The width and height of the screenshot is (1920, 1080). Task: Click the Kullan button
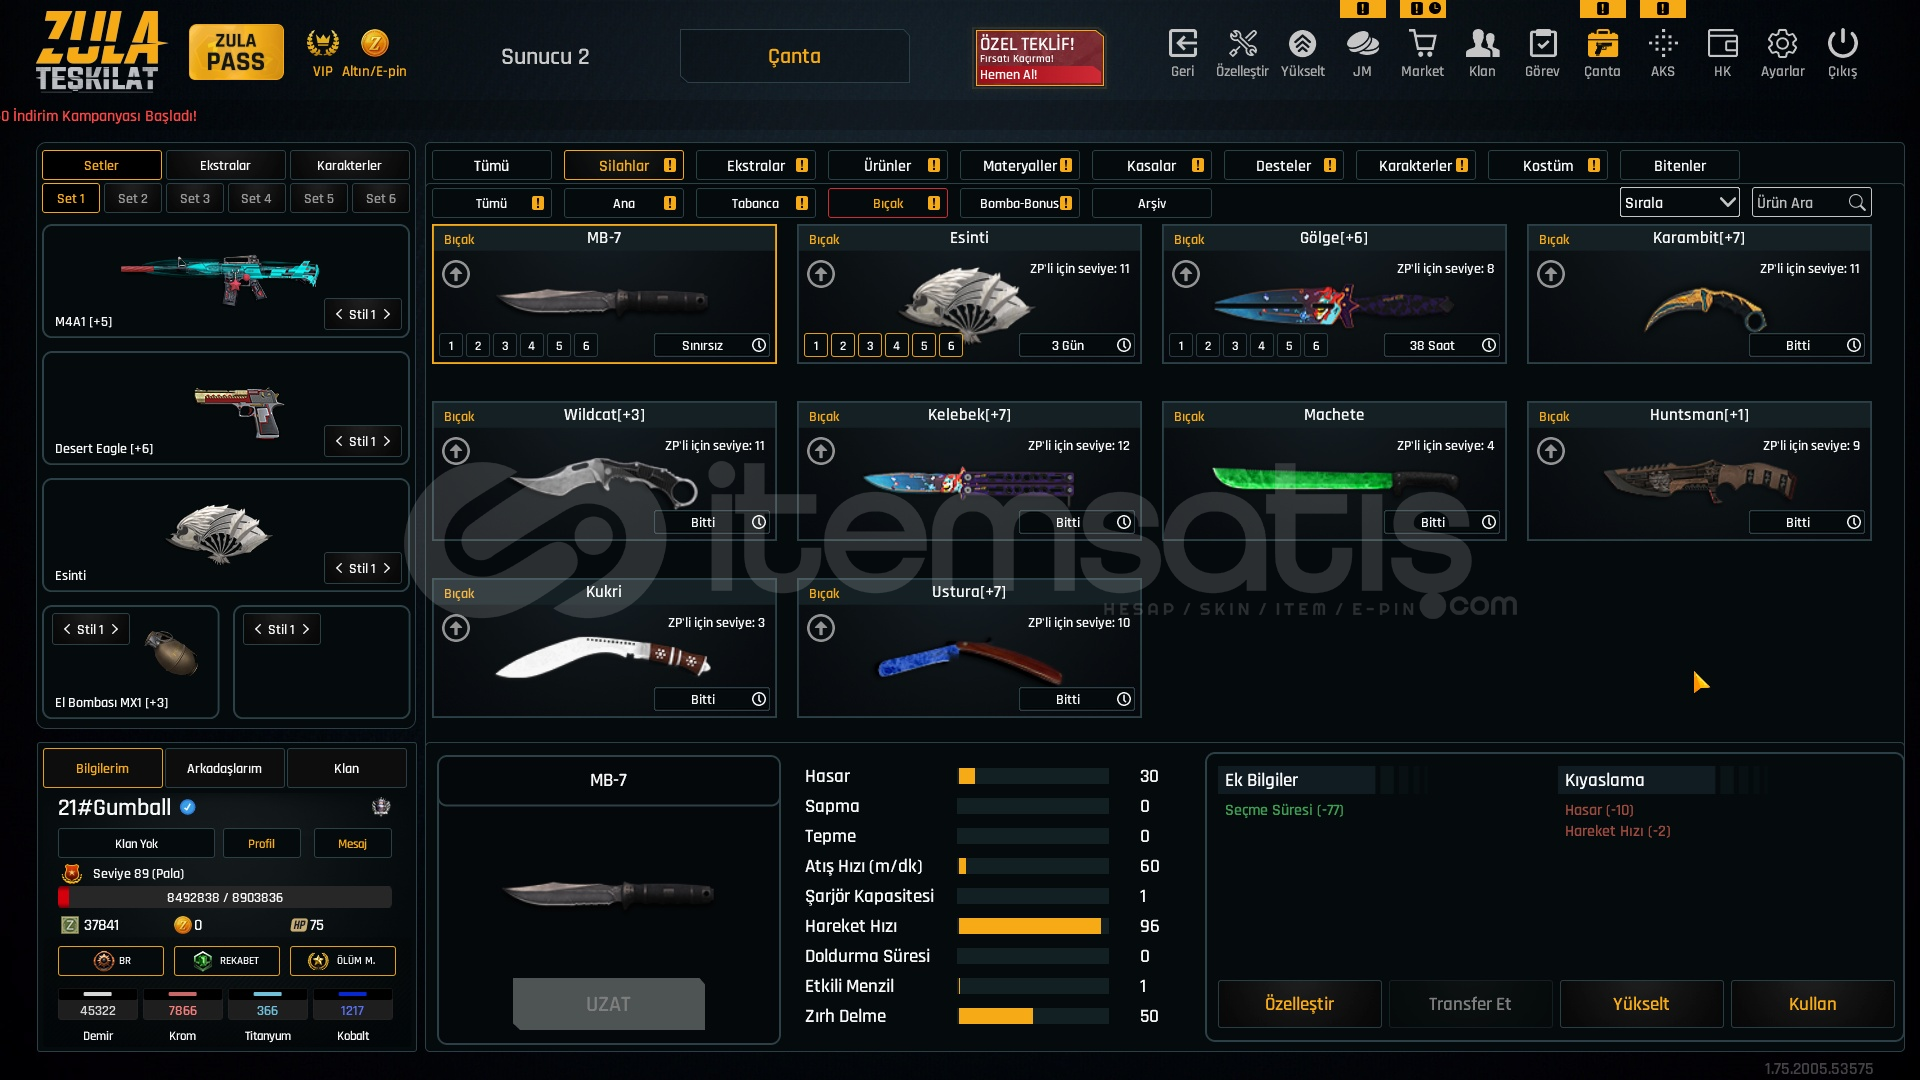(1812, 1004)
